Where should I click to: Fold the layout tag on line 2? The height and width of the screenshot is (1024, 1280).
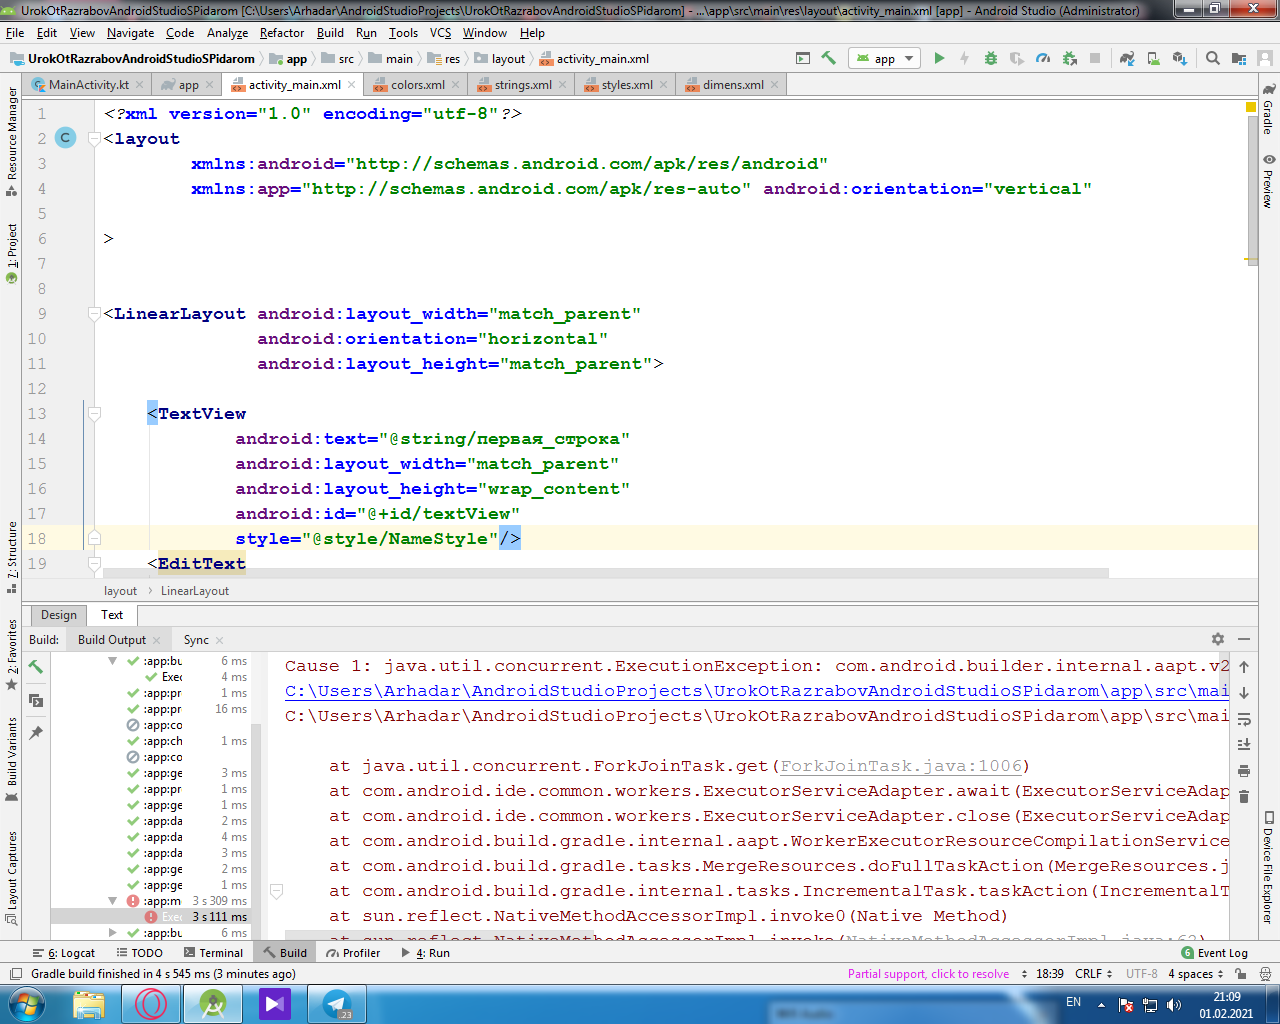click(94, 138)
